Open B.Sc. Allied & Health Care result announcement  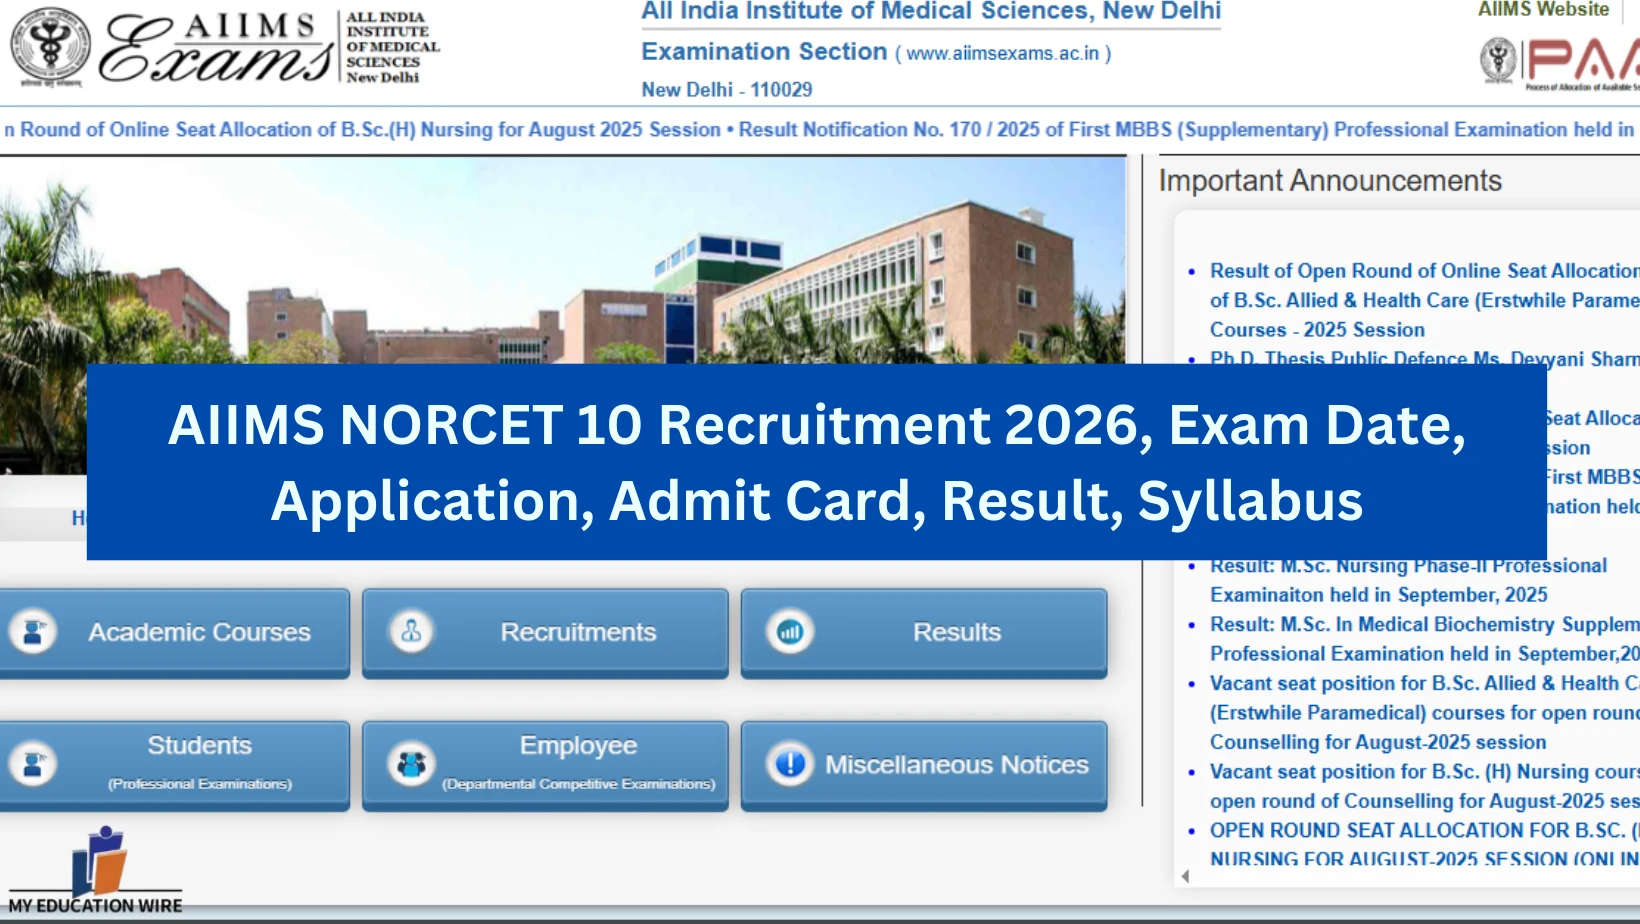click(1422, 300)
